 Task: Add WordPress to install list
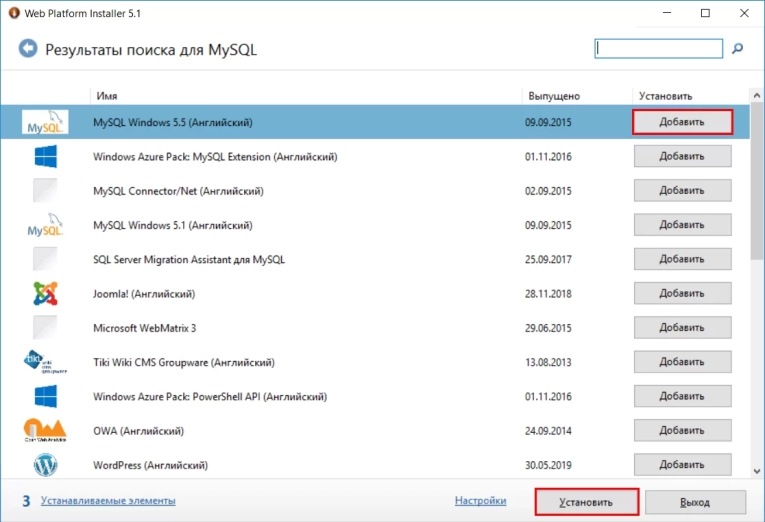click(x=683, y=464)
